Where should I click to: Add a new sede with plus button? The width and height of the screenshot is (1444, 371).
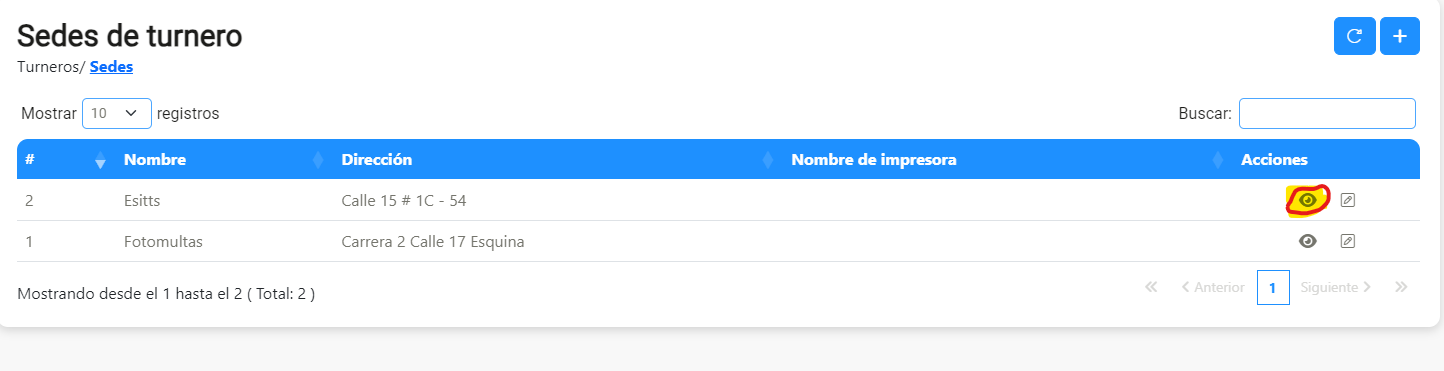coord(1400,36)
